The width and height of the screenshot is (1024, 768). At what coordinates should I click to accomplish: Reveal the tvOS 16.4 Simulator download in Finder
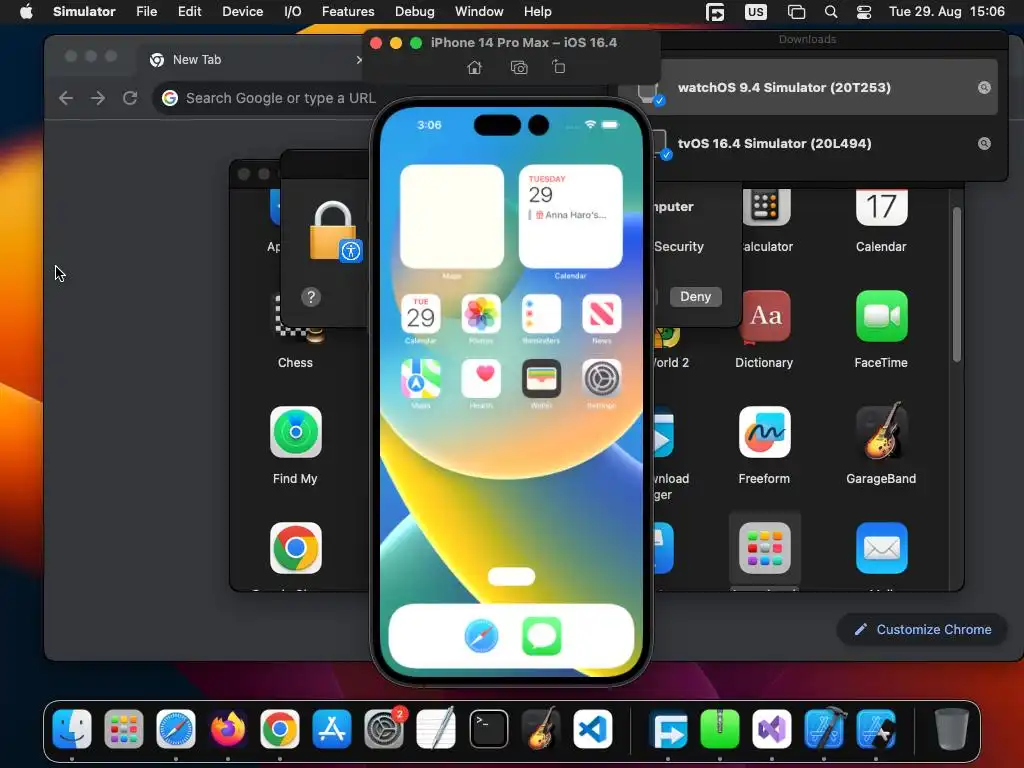pos(984,144)
